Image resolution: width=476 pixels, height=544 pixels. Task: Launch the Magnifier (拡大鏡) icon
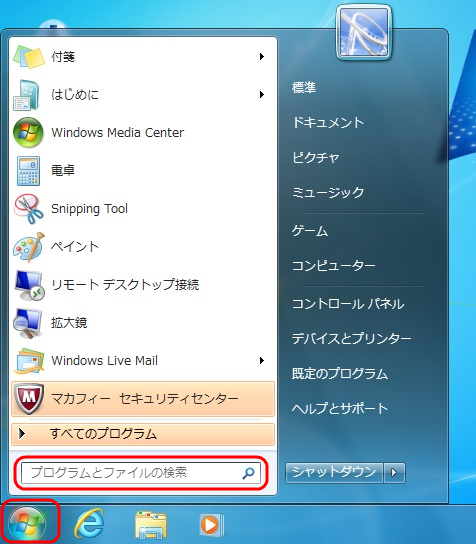coord(28,323)
